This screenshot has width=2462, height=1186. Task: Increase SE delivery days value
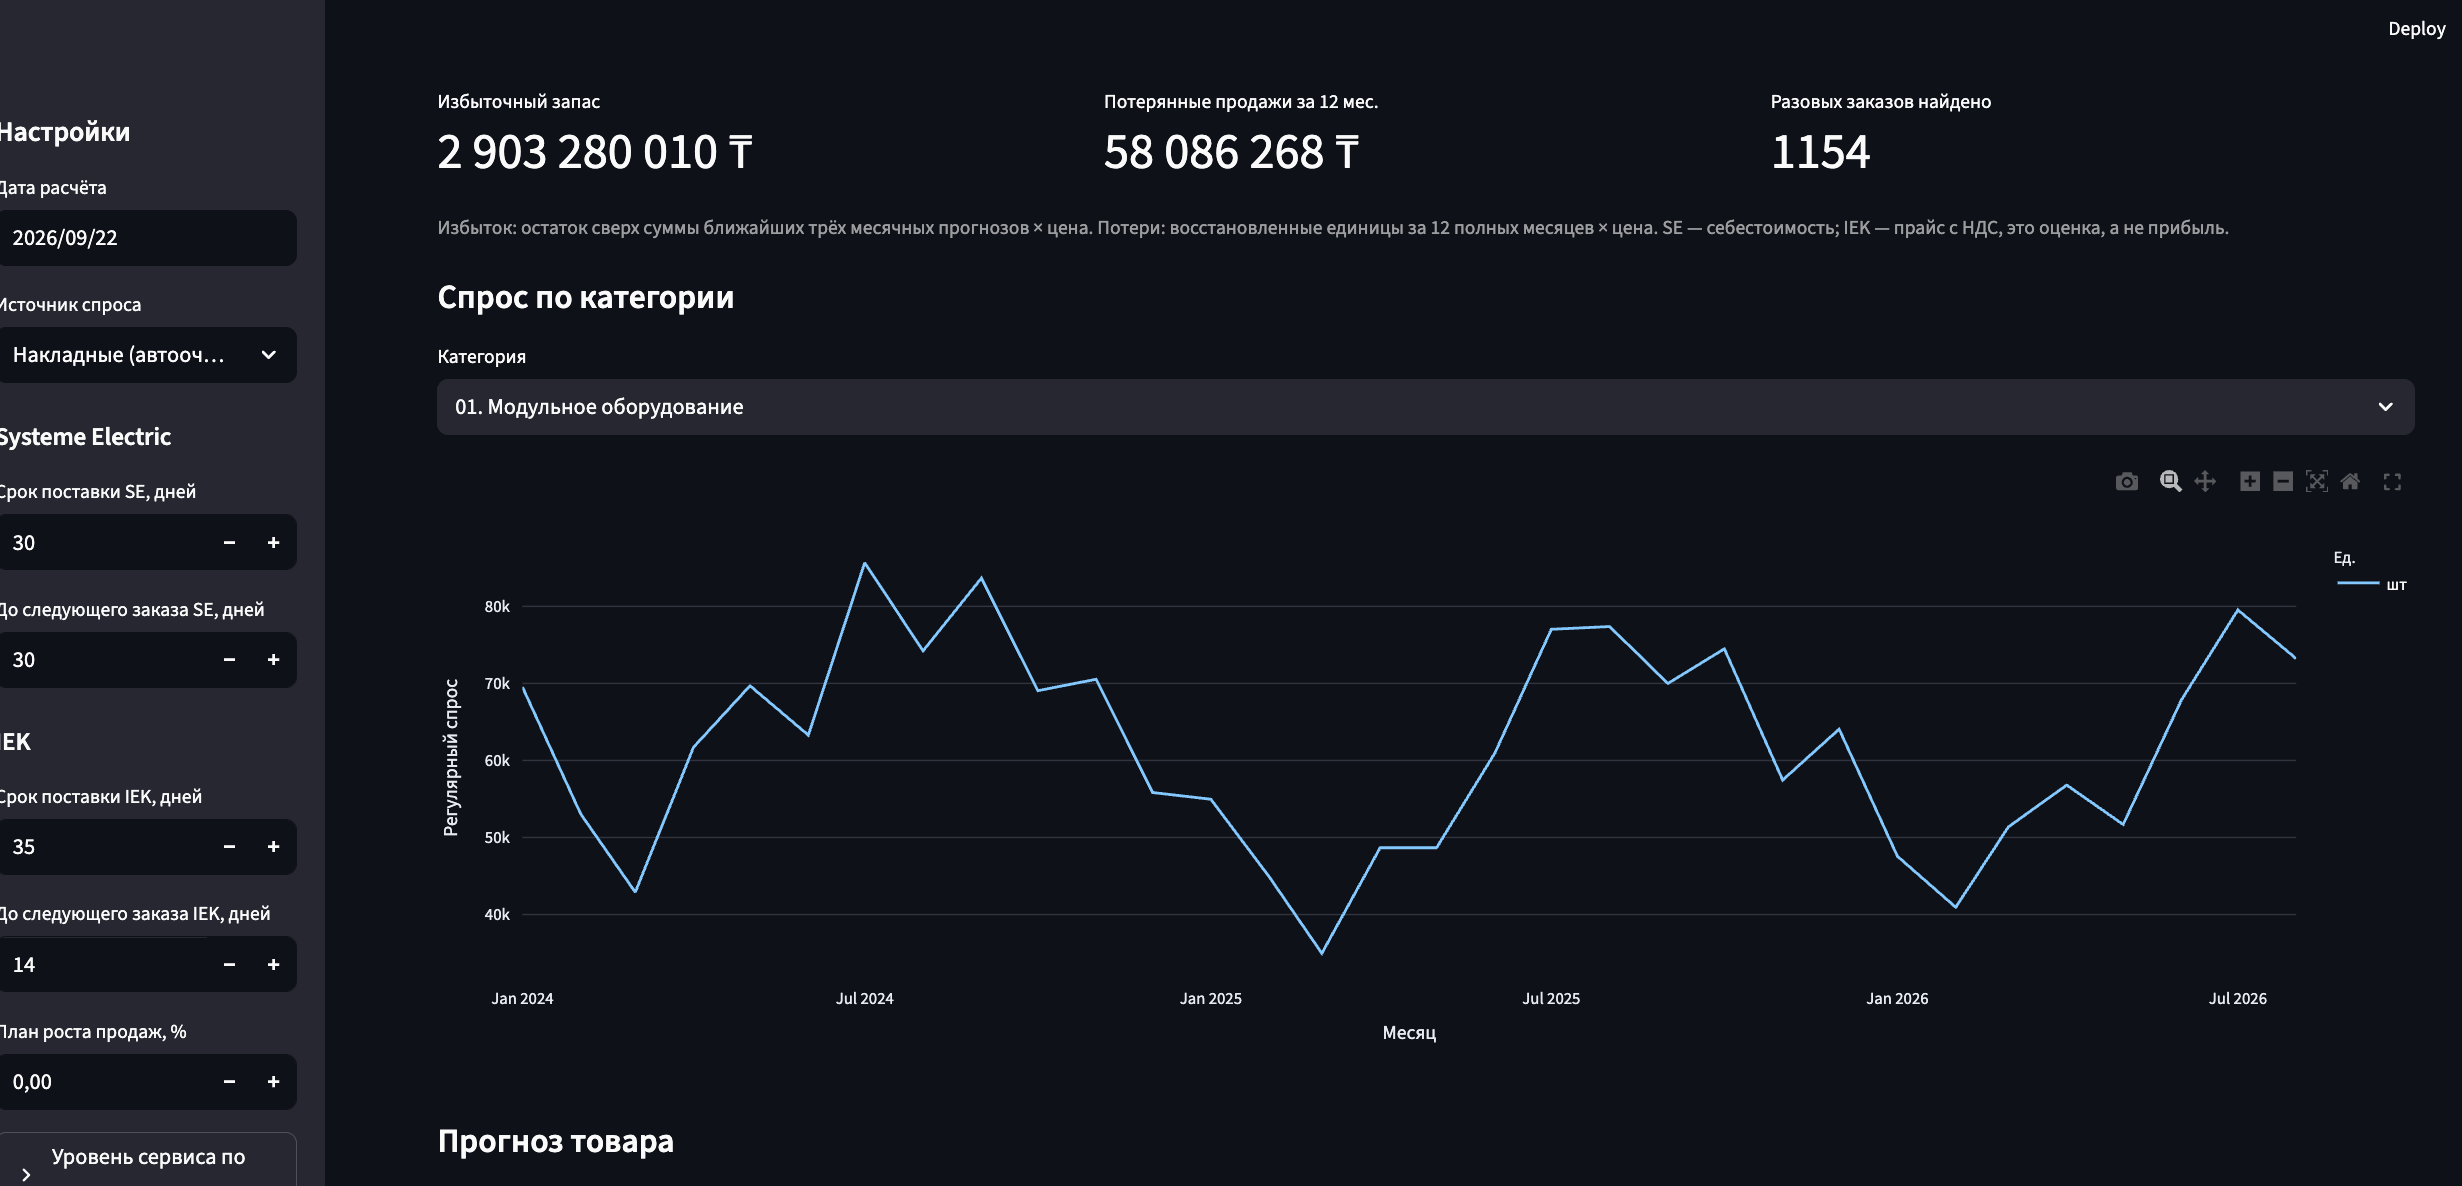pyautogui.click(x=273, y=542)
